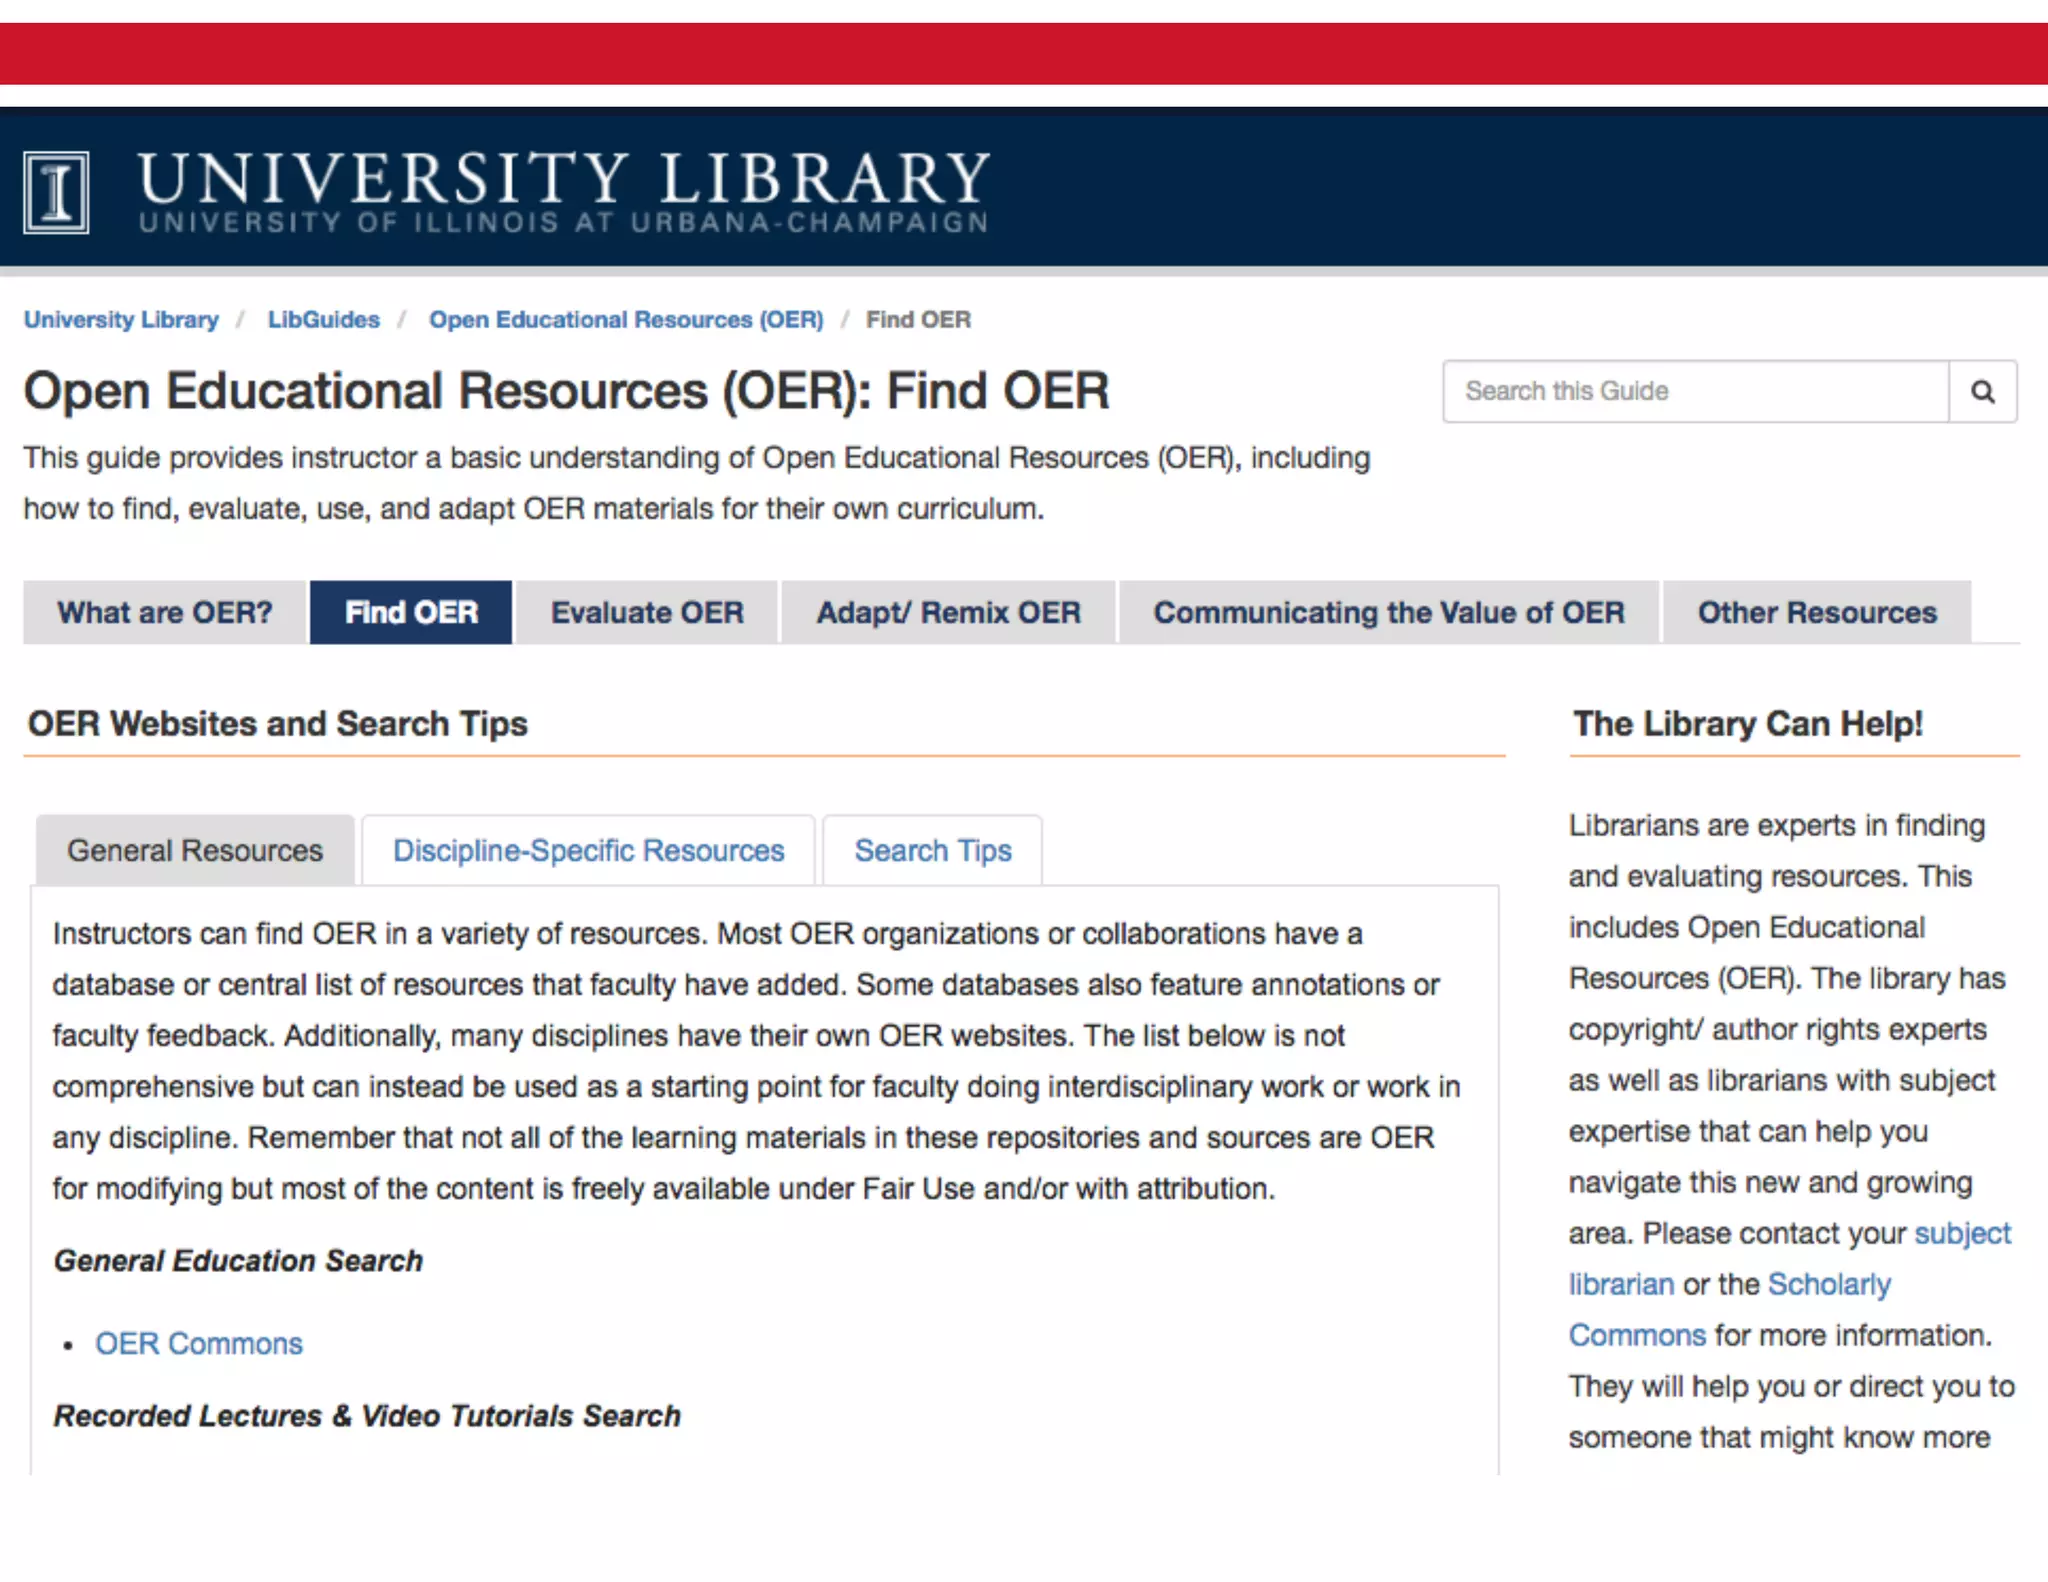Image resolution: width=2048 pixels, height=1582 pixels.
Task: Click the magnifying glass search button
Action: click(1982, 391)
